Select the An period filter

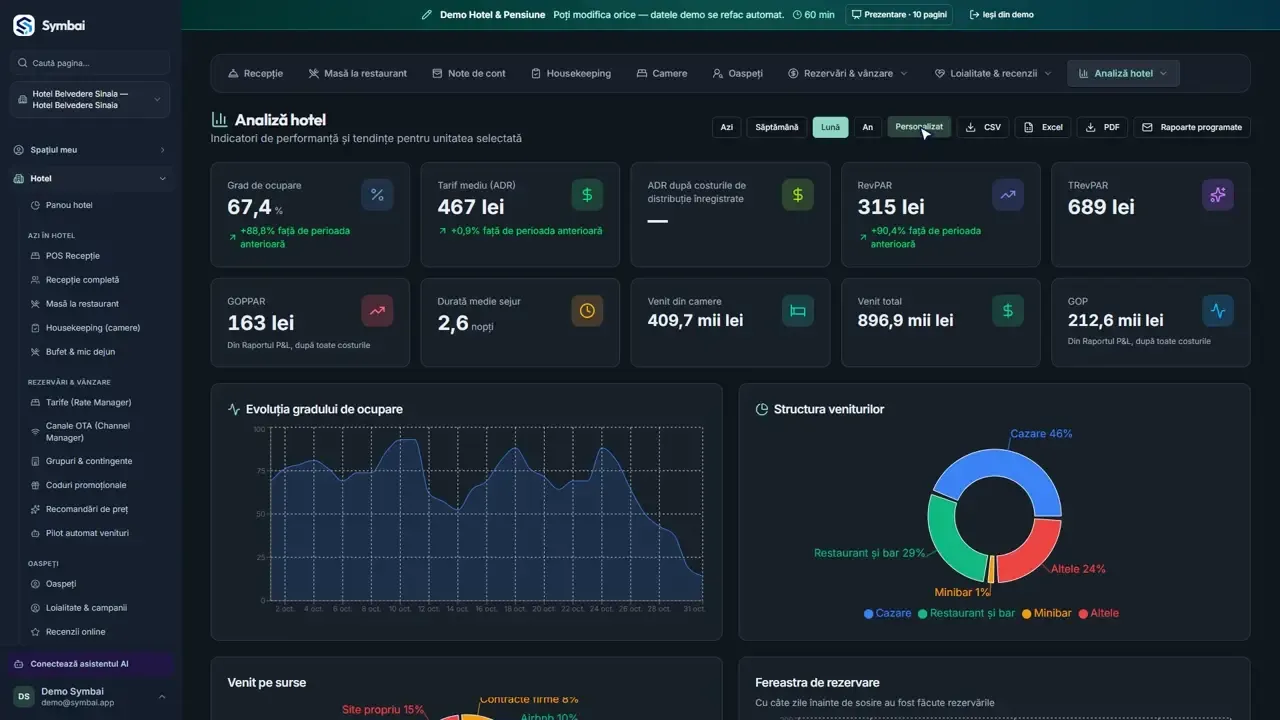point(868,127)
